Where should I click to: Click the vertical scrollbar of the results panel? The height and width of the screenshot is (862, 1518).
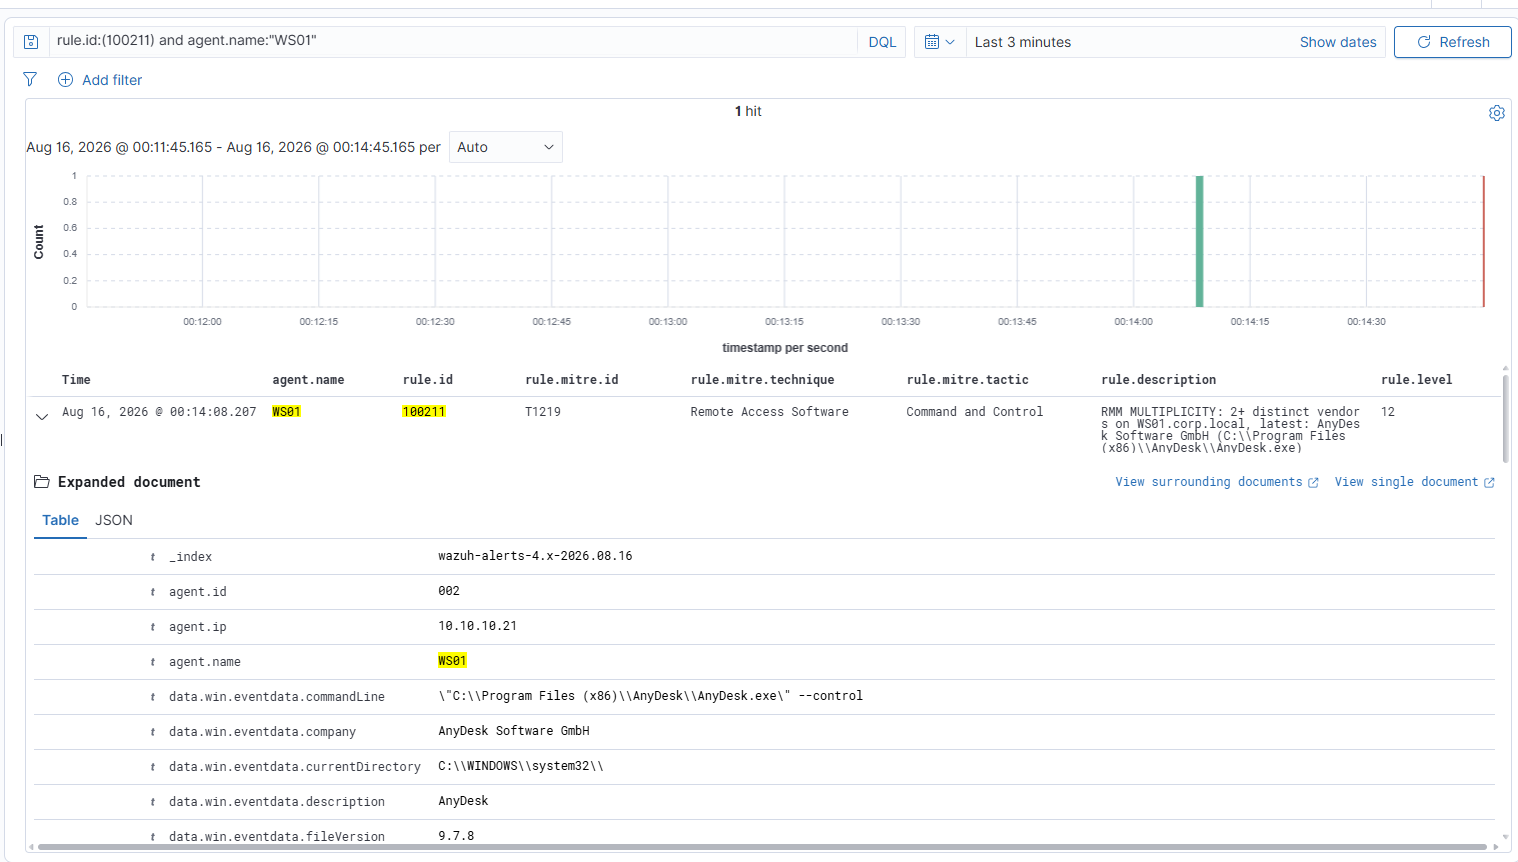1505,418
